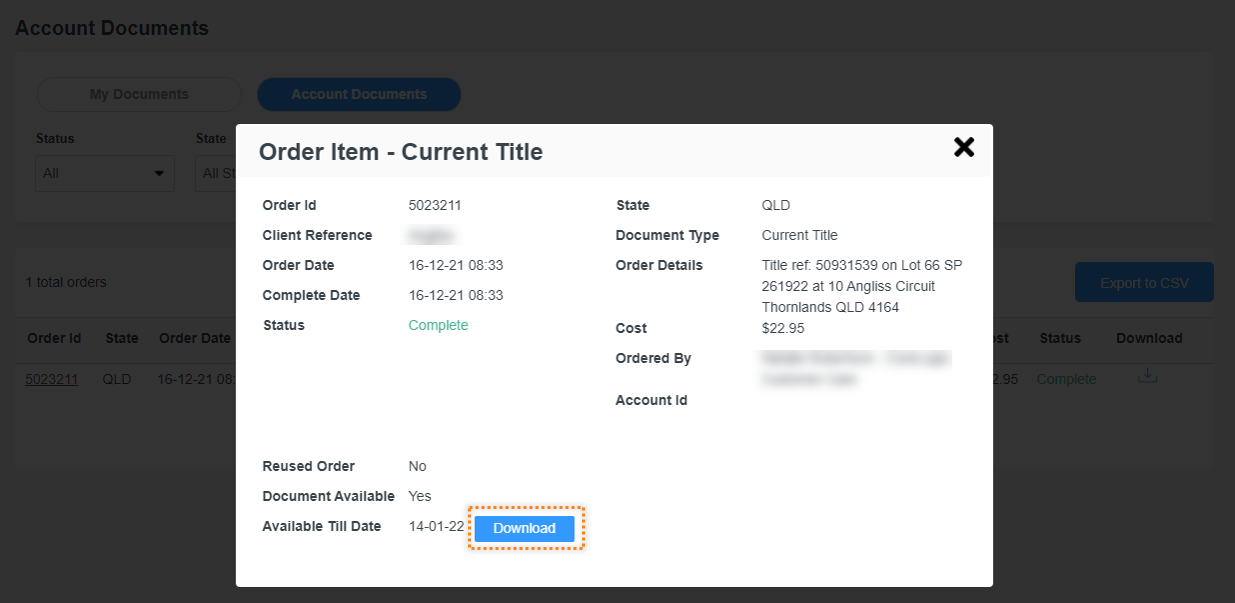Image resolution: width=1235 pixels, height=603 pixels.
Task: Click the Order Item - Current Title heading
Action: [x=401, y=152]
